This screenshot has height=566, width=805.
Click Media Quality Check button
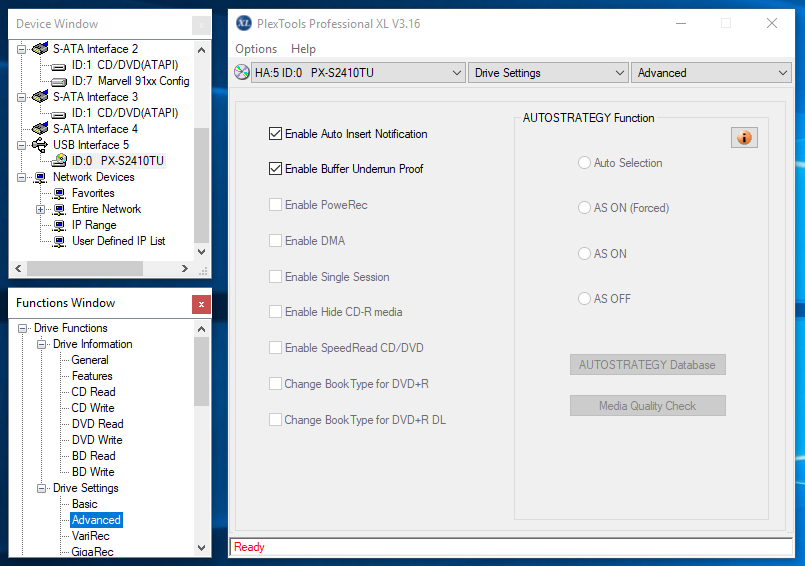[647, 406]
